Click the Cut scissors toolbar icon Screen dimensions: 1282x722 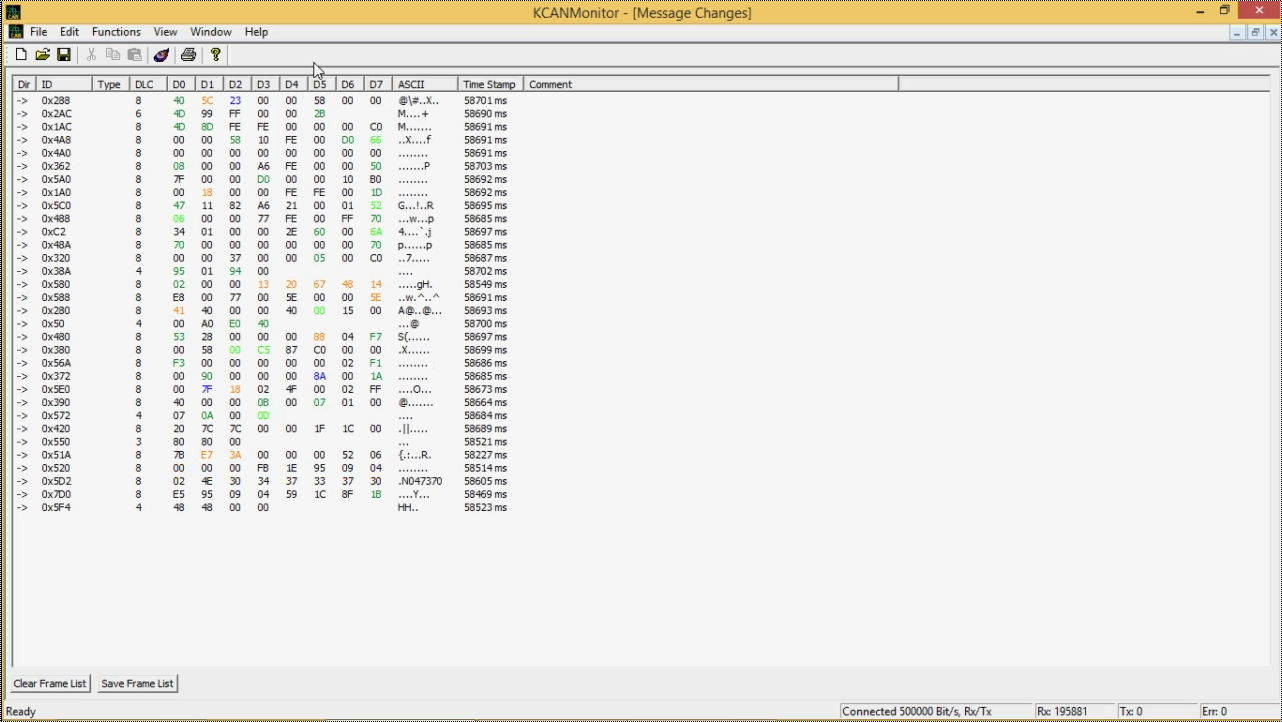pos(91,55)
